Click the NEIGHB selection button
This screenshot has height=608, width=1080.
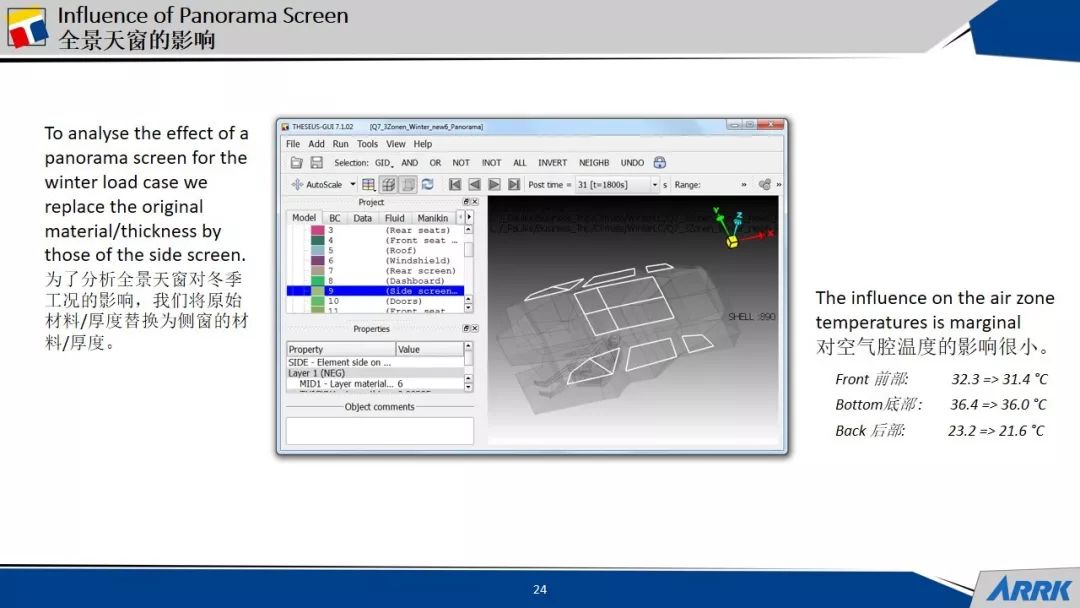tap(594, 163)
